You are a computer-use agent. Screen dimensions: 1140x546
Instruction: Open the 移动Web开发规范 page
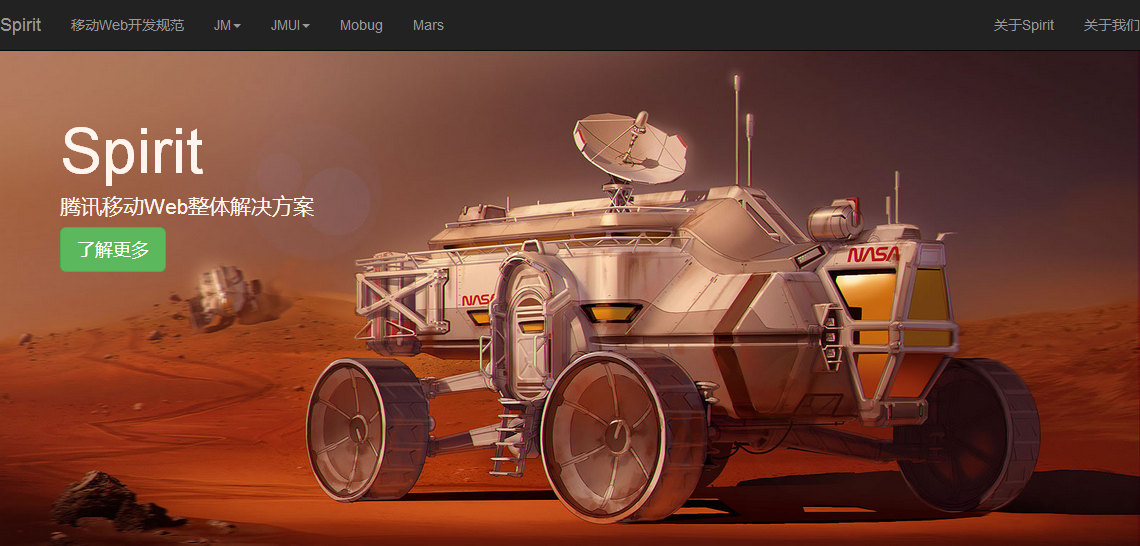[x=127, y=25]
